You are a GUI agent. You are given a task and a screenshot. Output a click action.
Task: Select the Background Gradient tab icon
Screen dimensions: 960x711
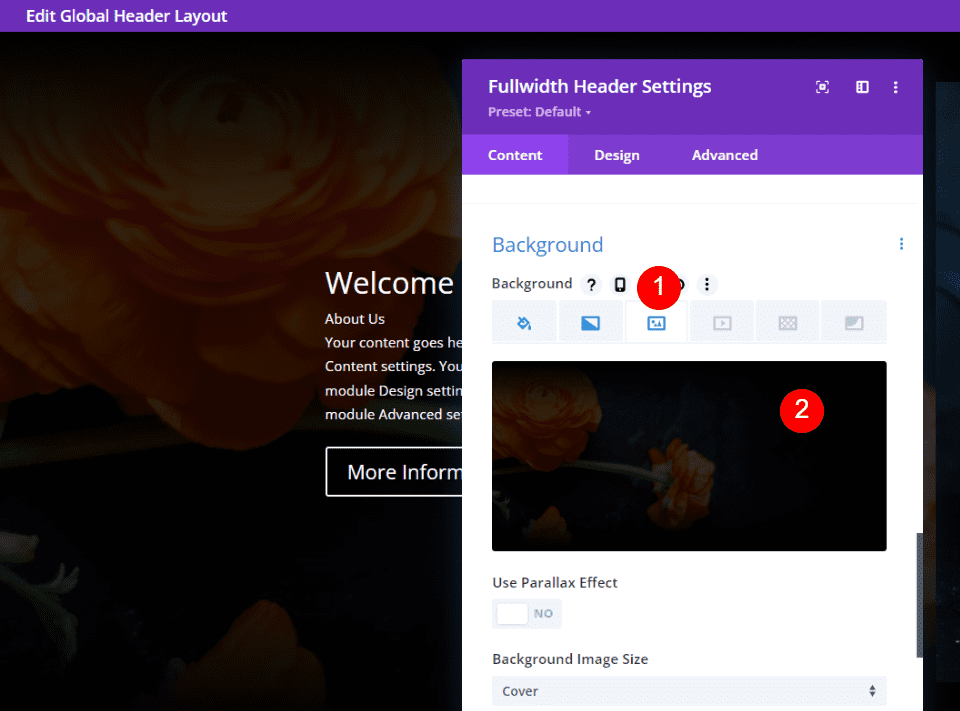[590, 323]
